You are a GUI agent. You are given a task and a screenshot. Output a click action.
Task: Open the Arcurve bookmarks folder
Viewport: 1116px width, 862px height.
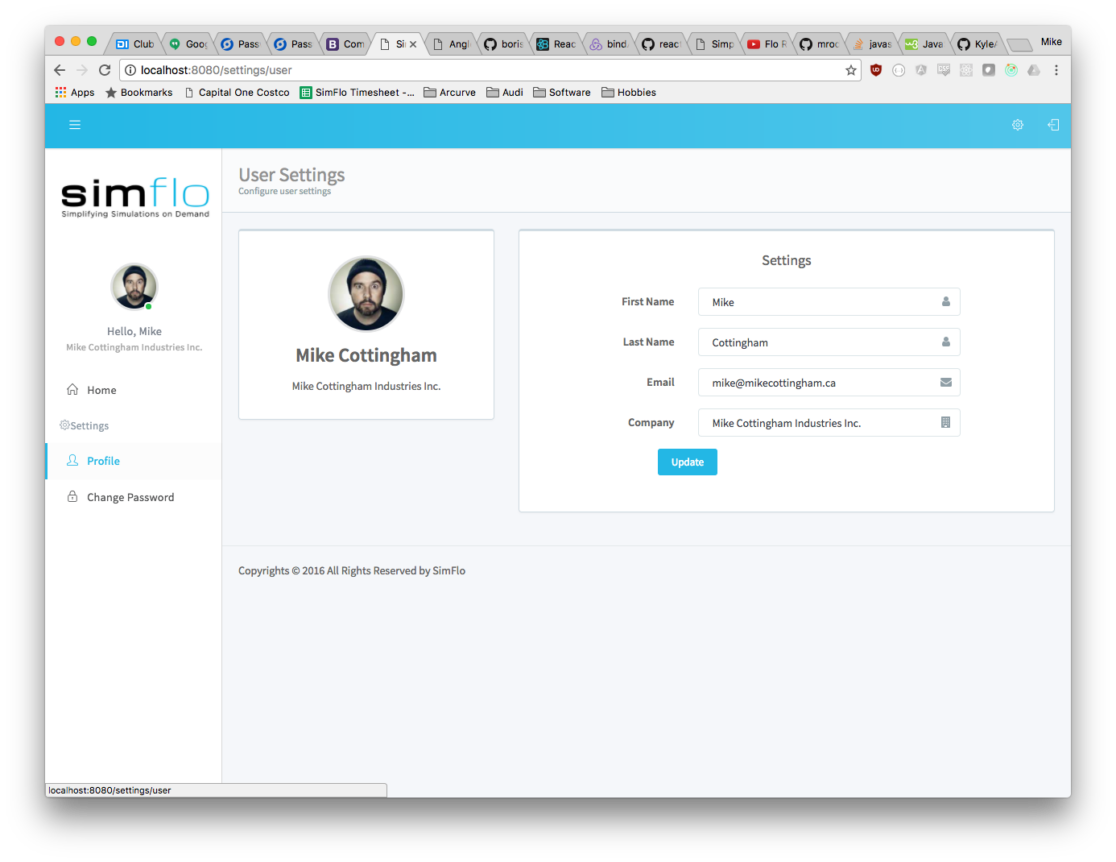click(x=449, y=92)
